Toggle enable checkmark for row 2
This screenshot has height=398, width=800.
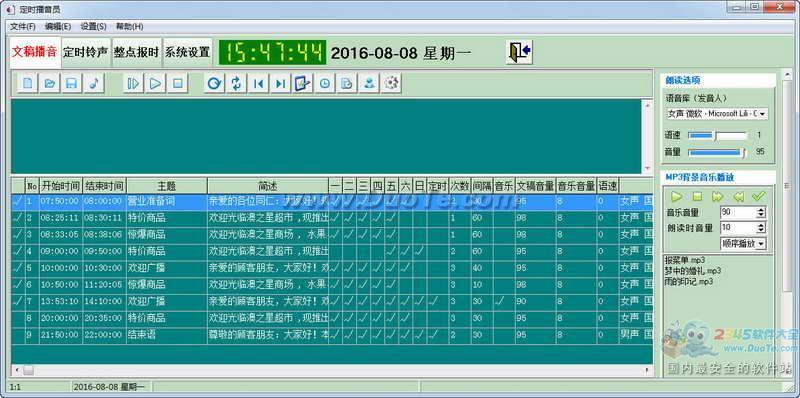pyautogui.click(x=18, y=218)
